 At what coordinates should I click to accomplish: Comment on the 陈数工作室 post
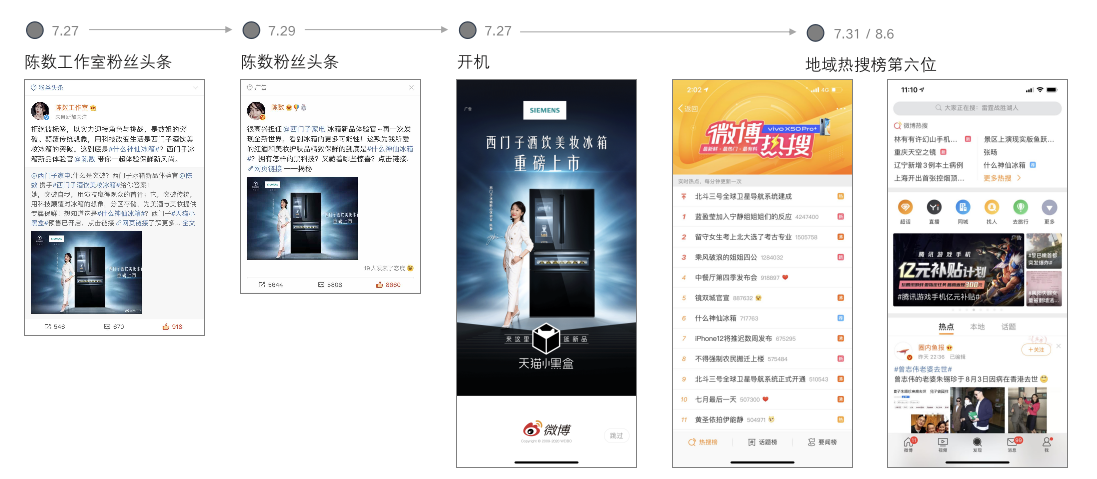click(114, 327)
